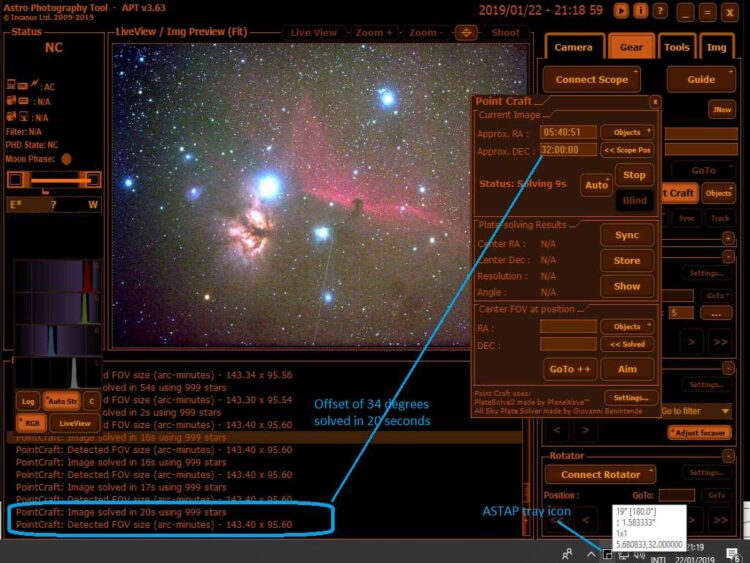Click the Center FOV DEC field

[568, 344]
